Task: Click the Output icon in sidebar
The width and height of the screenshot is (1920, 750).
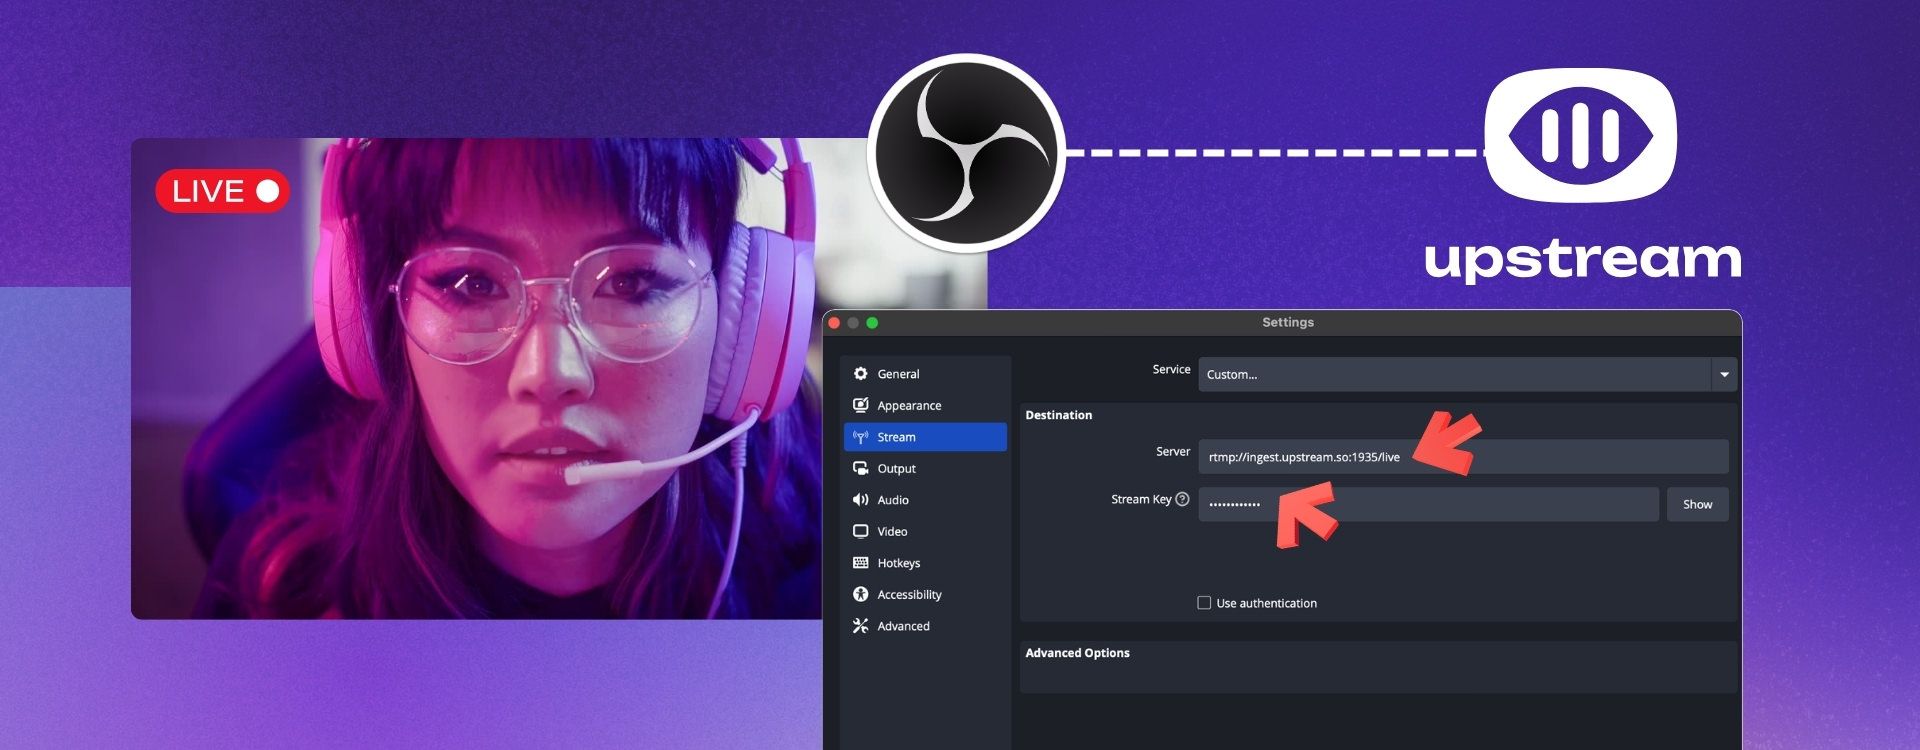Action: tap(860, 468)
